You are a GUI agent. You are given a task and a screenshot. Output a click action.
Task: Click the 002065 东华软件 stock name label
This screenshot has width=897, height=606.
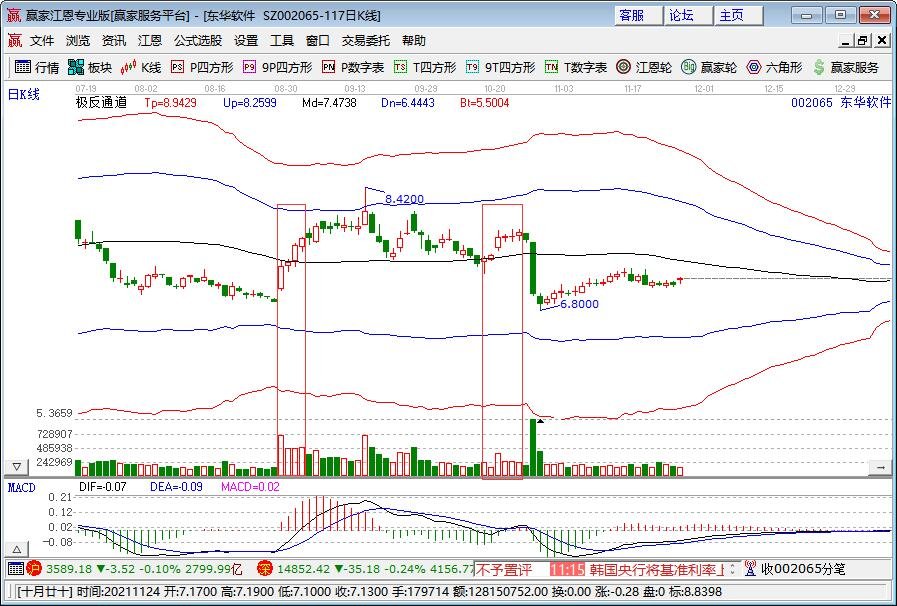[x=841, y=102]
